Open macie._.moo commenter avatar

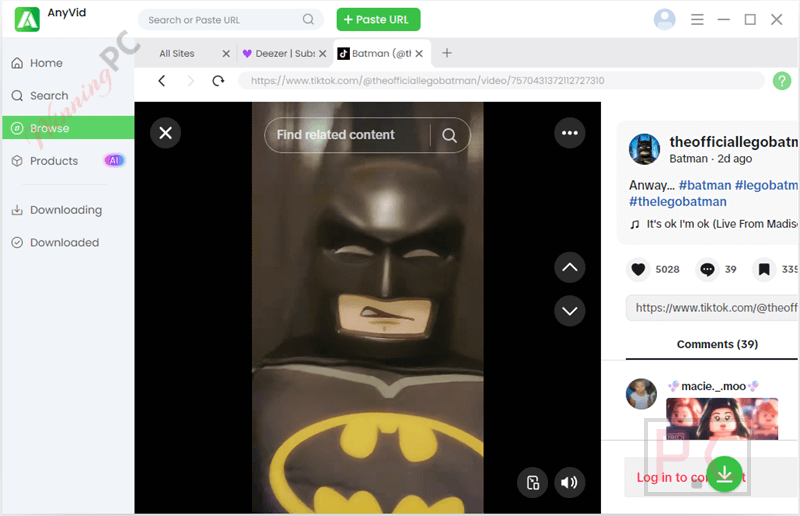click(641, 394)
